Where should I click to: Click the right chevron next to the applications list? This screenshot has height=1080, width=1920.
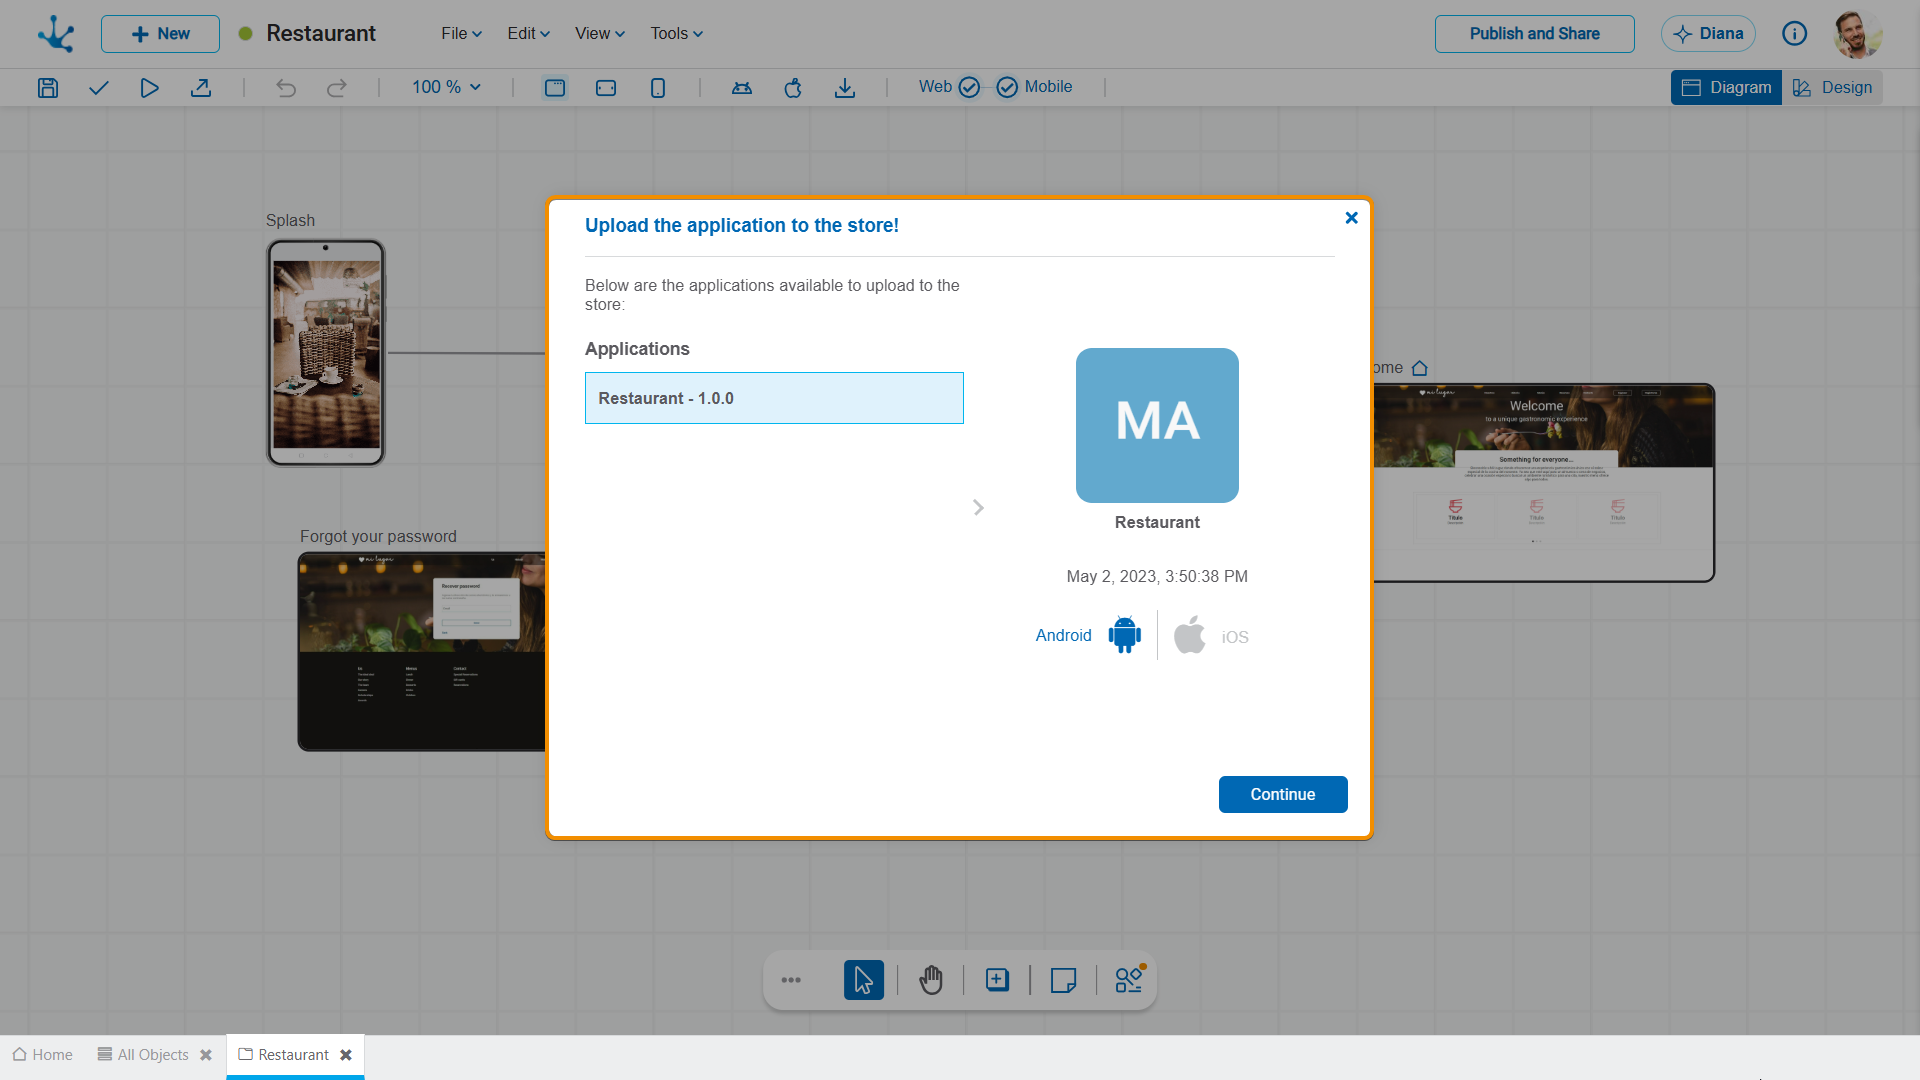point(978,508)
